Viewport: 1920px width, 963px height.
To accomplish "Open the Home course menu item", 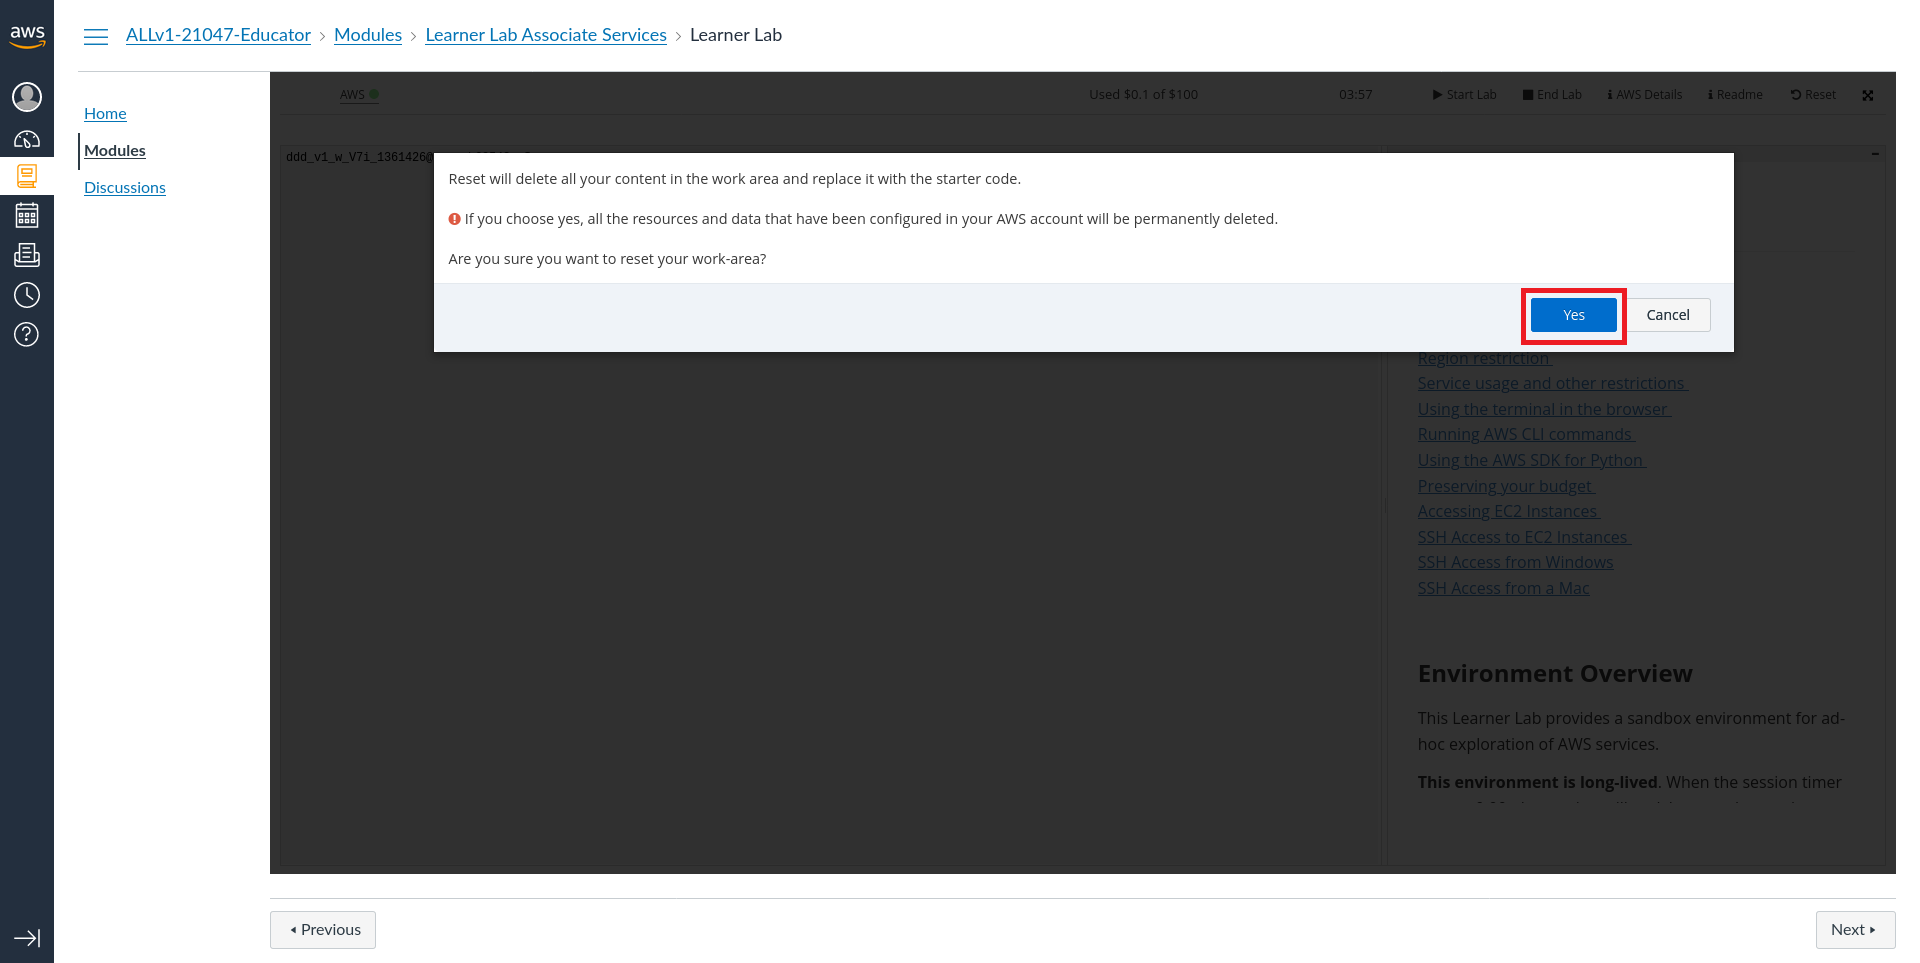I will pyautogui.click(x=105, y=114).
